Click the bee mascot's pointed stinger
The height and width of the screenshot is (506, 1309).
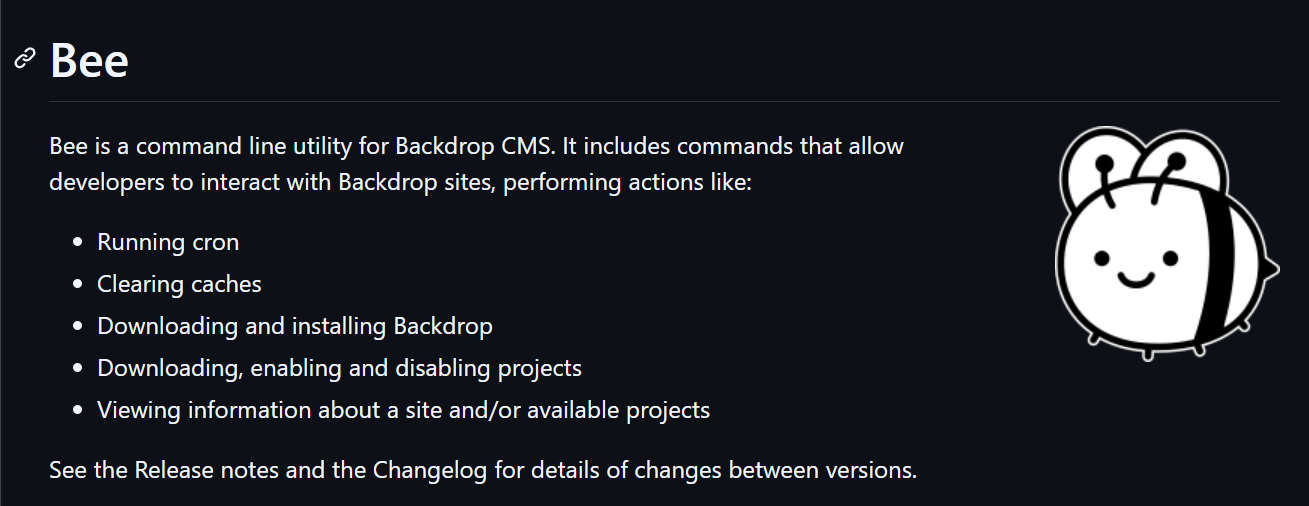click(x=1271, y=267)
